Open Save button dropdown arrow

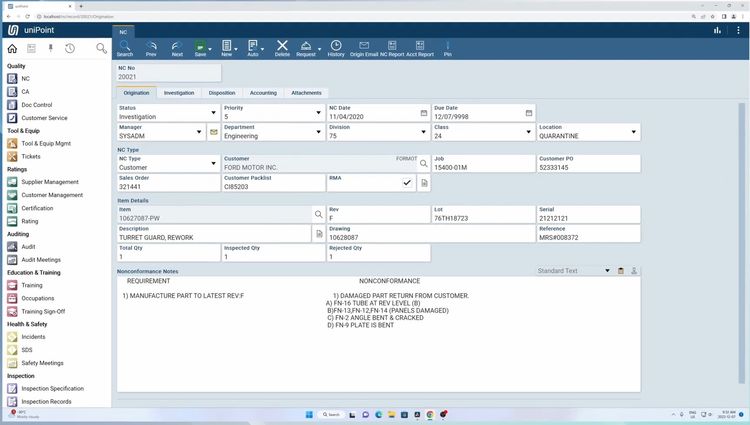click(x=210, y=49)
